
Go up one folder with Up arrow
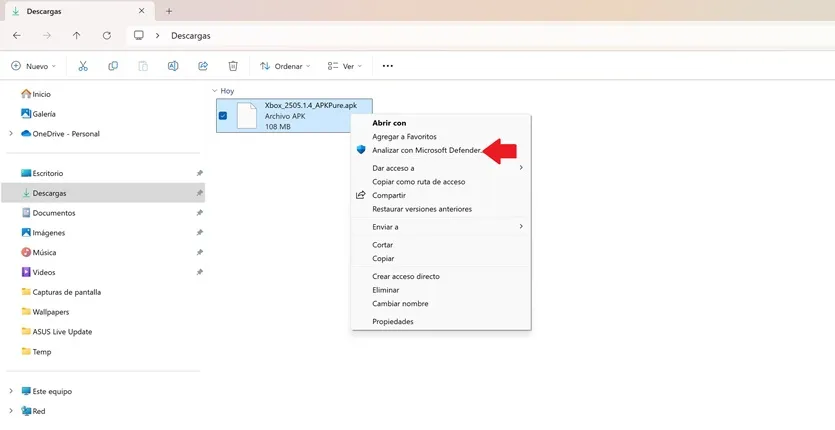tap(77, 35)
